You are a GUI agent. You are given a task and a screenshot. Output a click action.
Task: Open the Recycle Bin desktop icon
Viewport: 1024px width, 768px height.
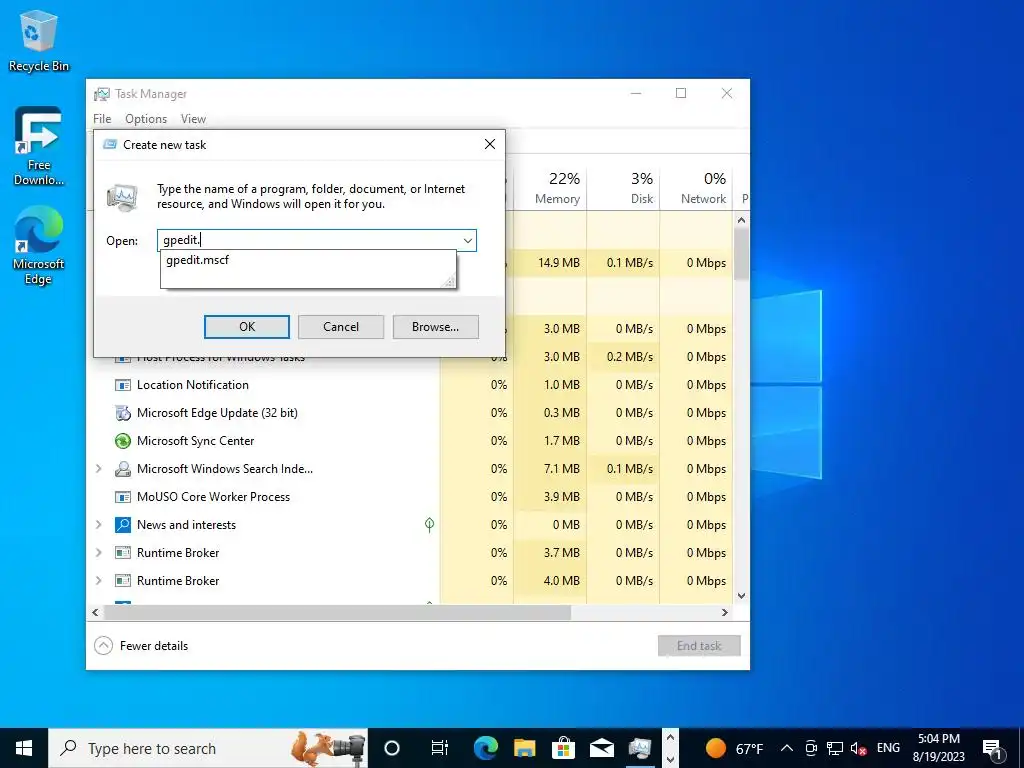(39, 40)
